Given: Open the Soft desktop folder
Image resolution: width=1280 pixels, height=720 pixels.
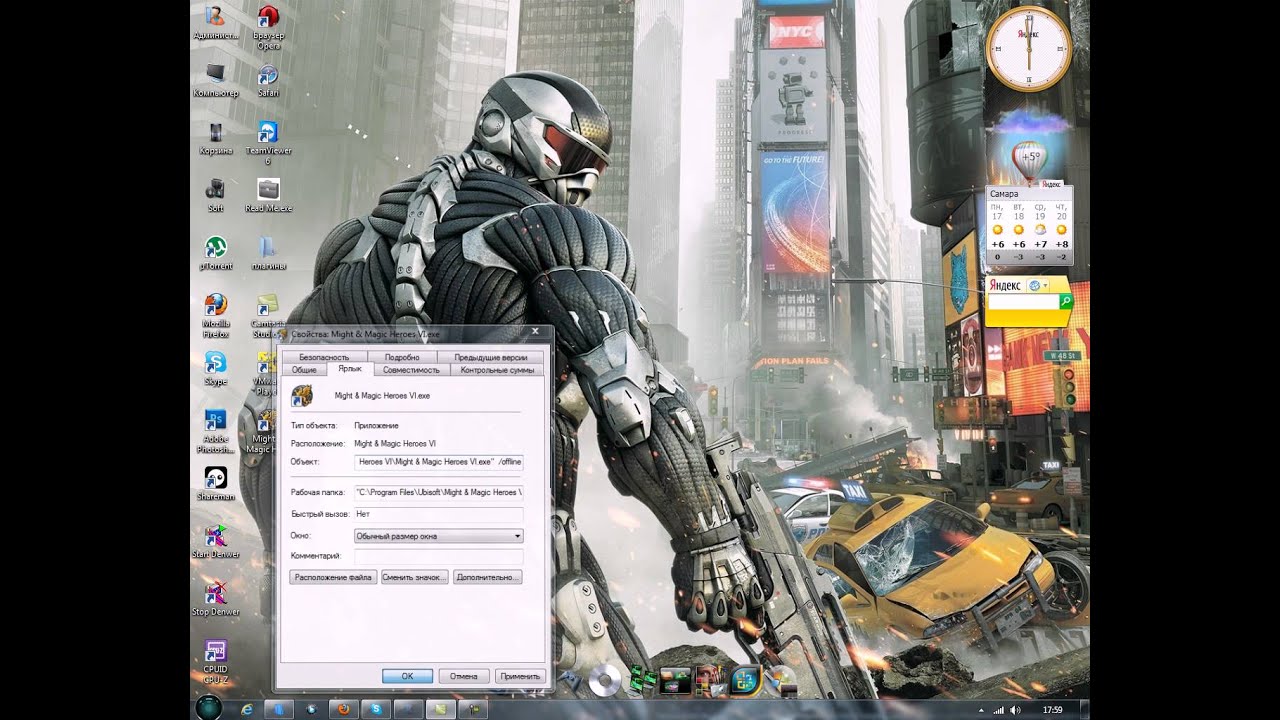Looking at the screenshot, I should point(215,195).
